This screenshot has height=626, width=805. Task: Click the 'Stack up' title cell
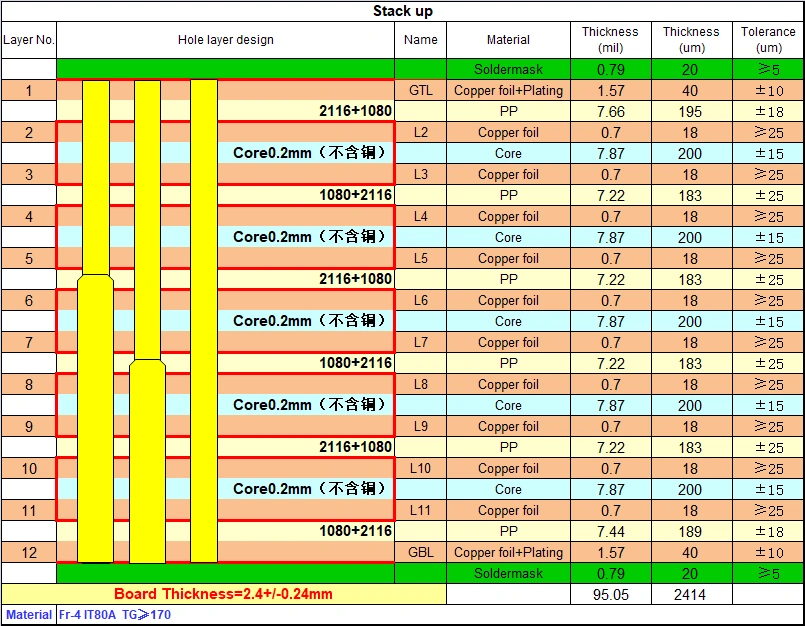[402, 11]
